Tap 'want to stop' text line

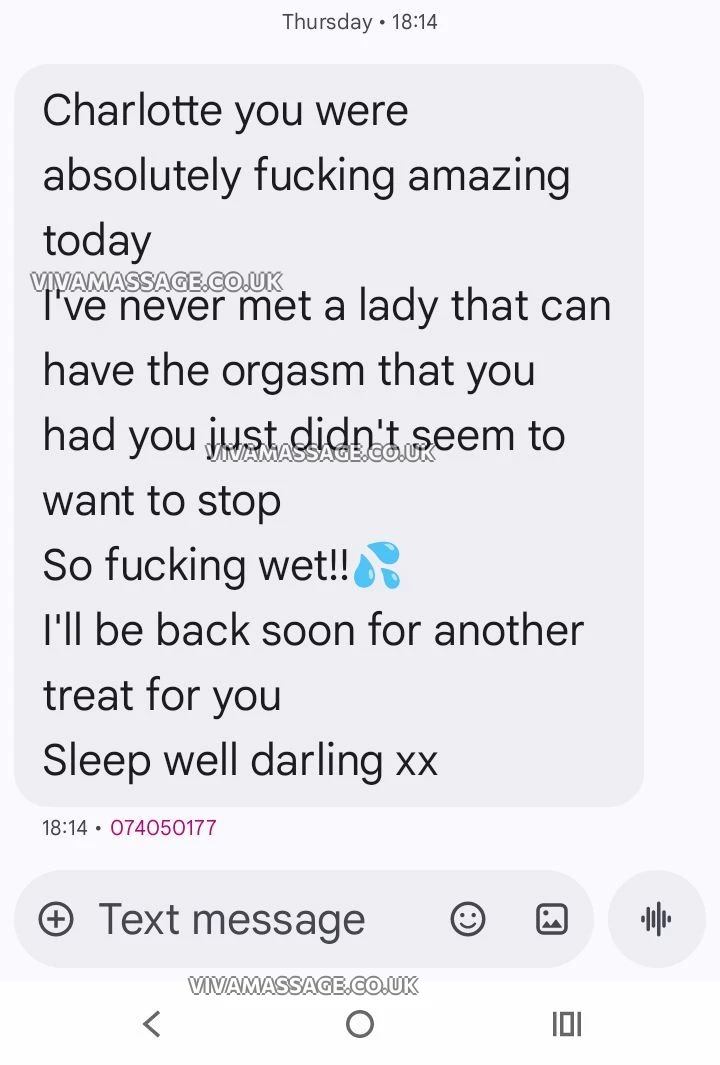tap(162, 501)
